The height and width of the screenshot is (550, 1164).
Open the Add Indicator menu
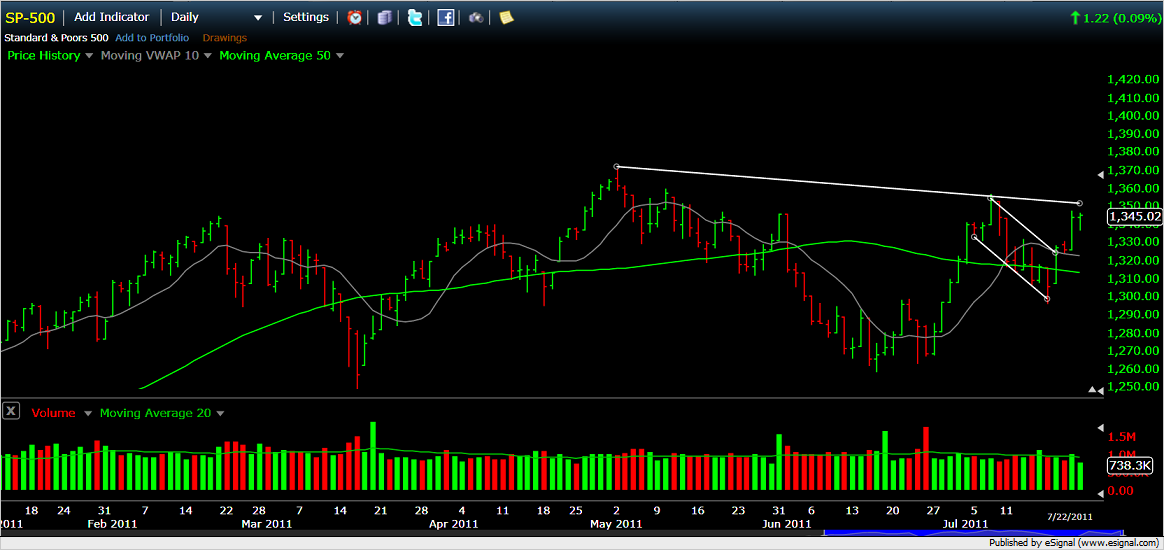pyautogui.click(x=111, y=17)
